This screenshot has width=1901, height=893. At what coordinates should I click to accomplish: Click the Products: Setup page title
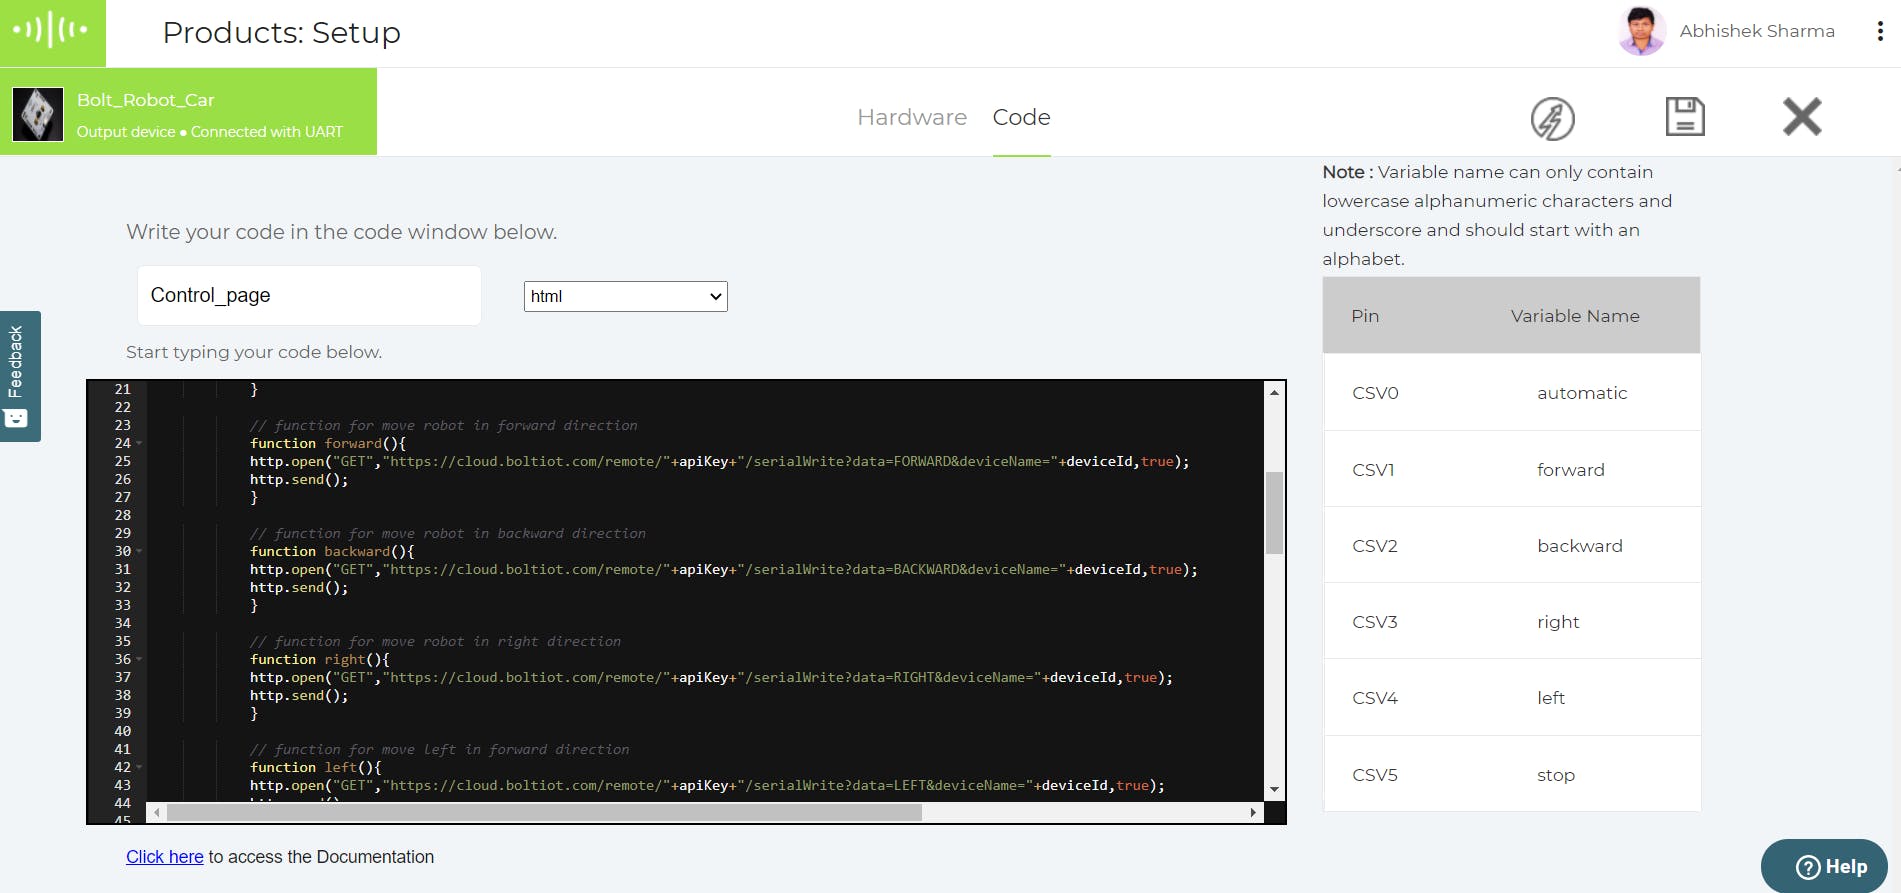point(281,32)
